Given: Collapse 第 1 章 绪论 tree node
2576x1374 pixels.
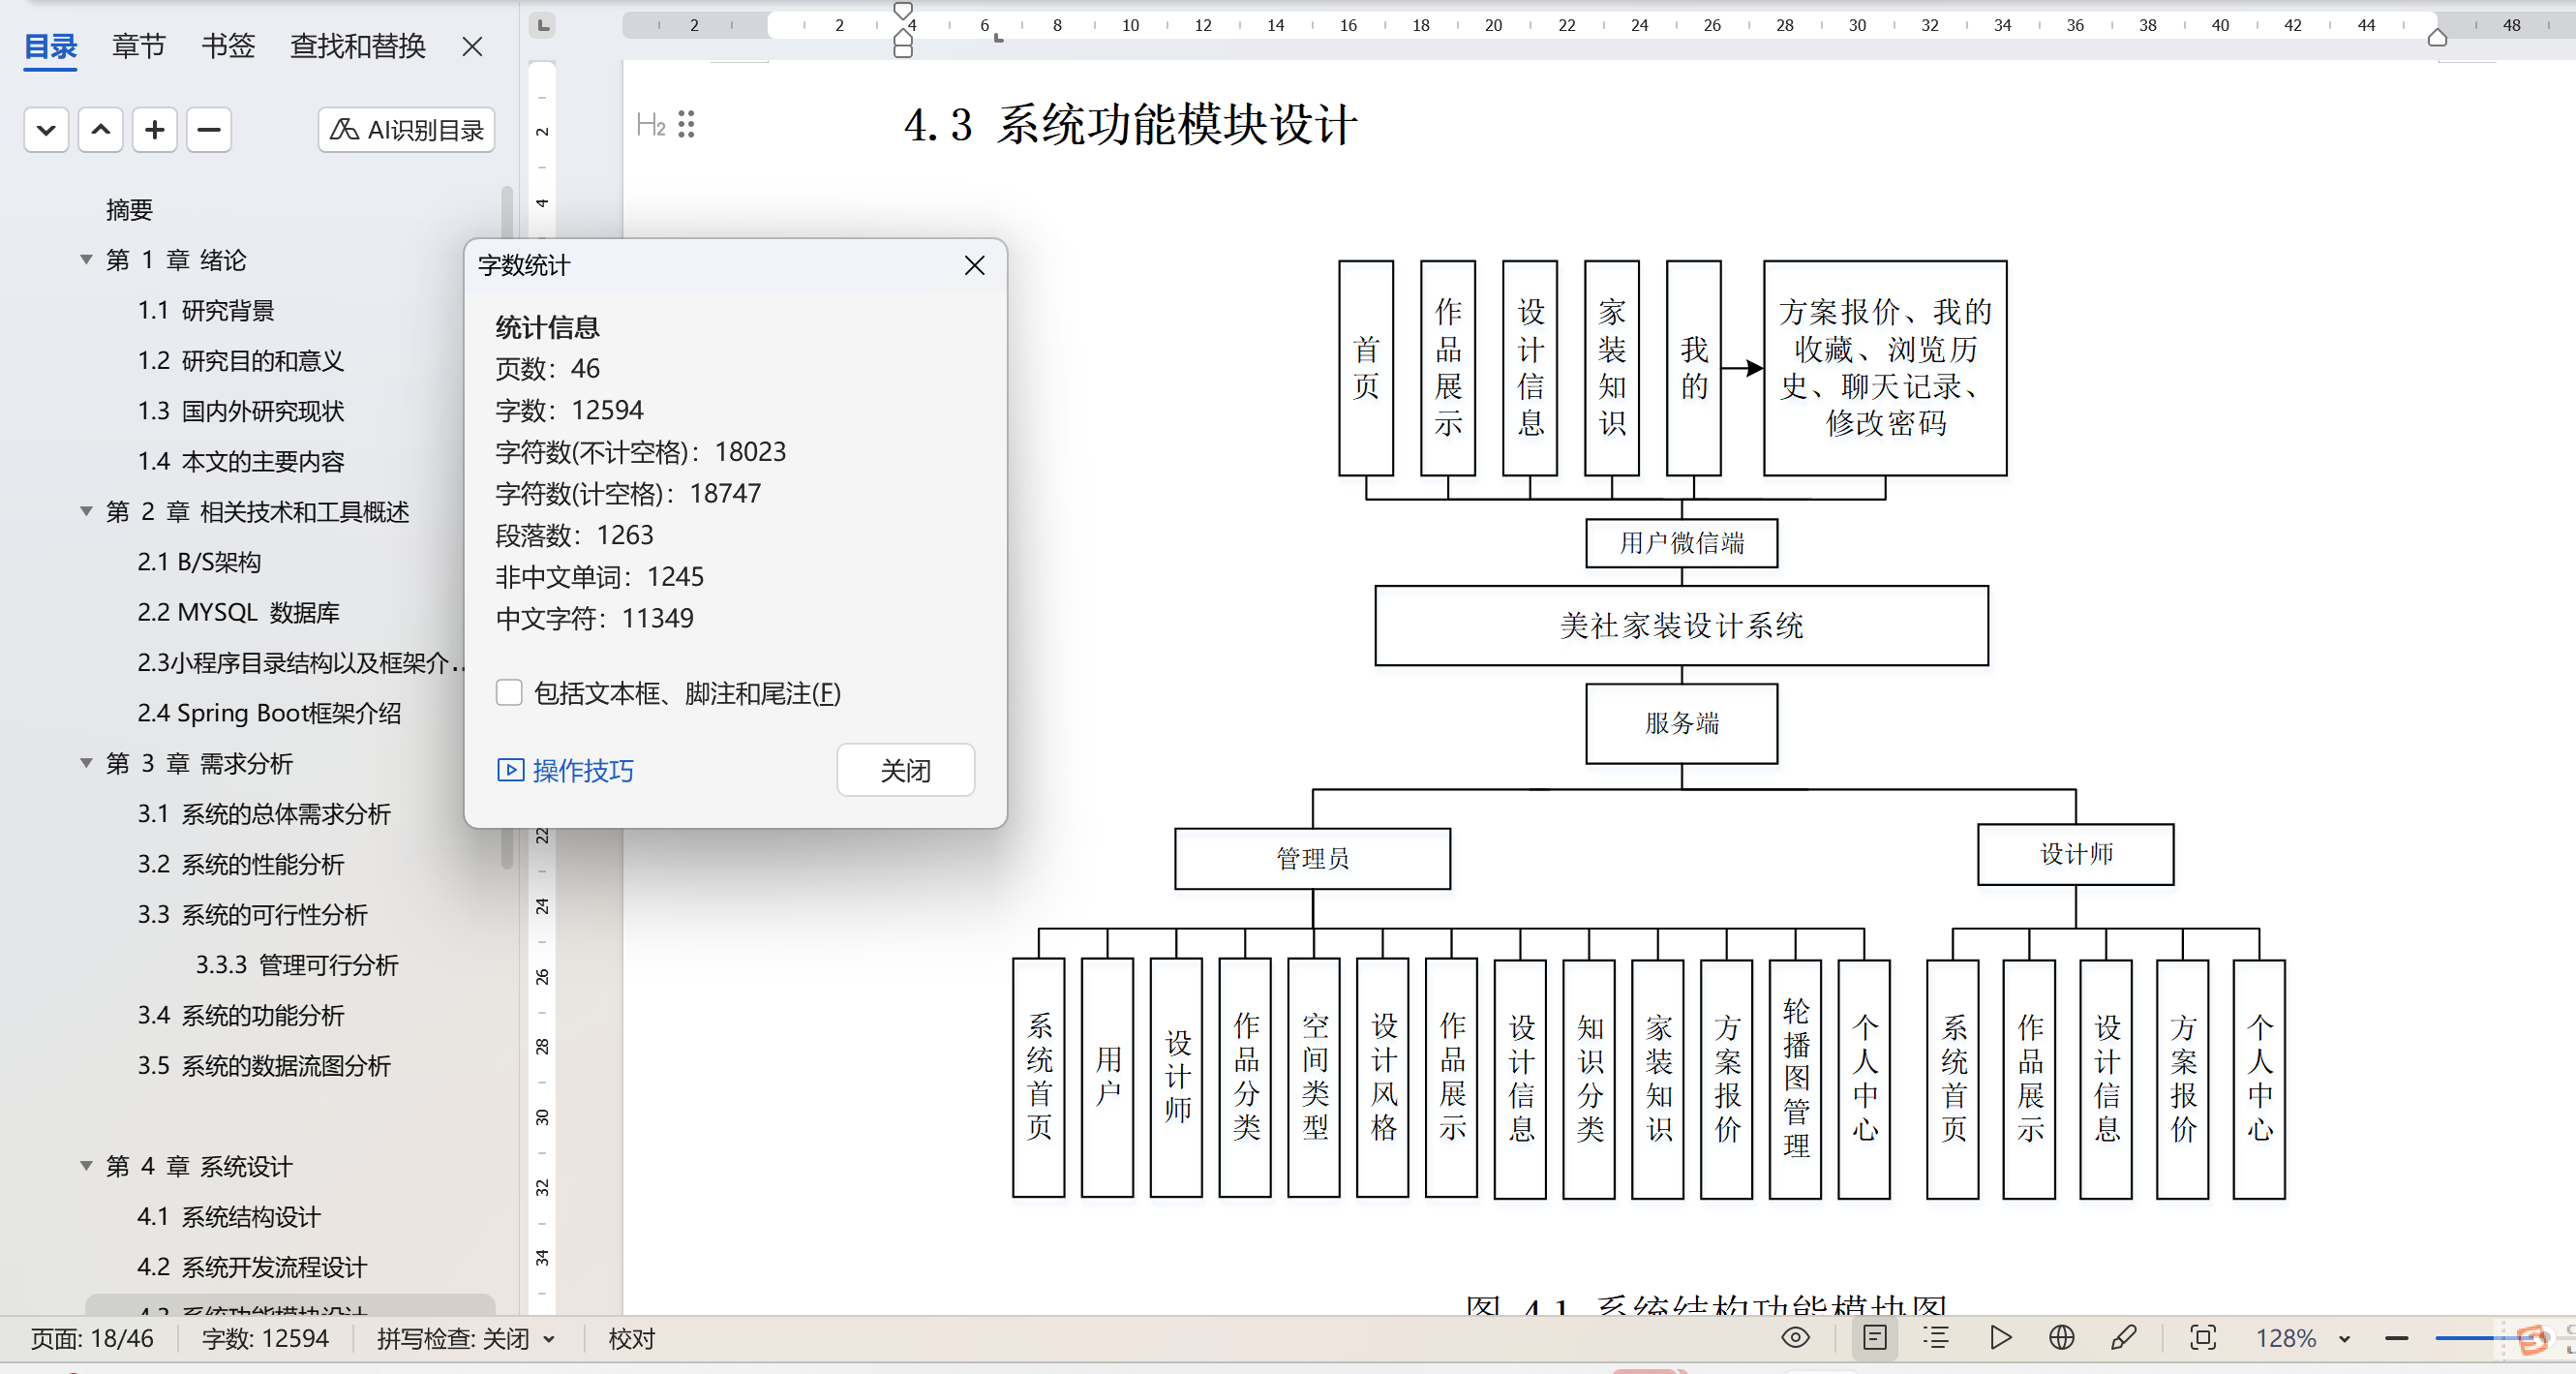Looking at the screenshot, I should coord(86,260).
